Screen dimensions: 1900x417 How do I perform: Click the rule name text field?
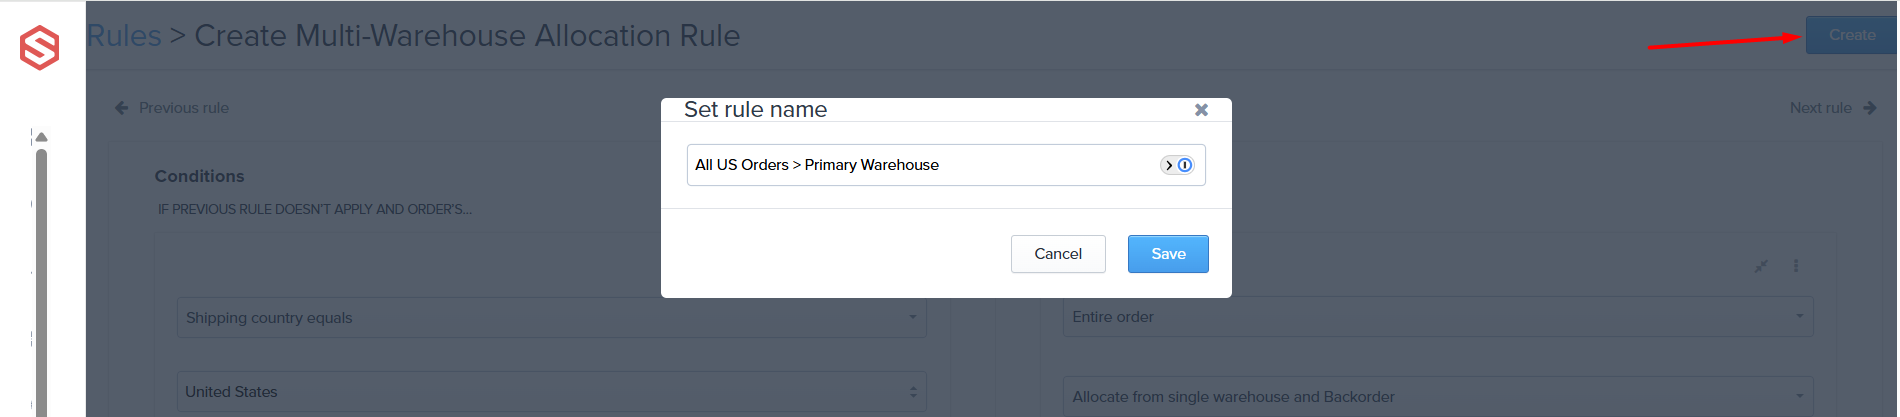point(920,165)
